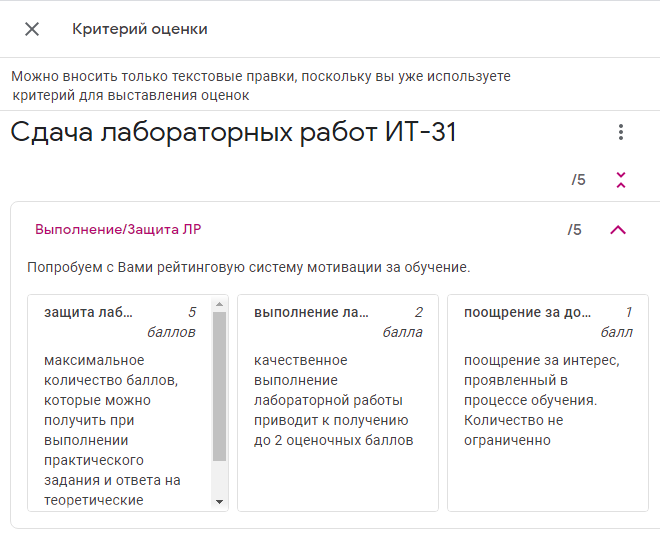
Task: Click the 2 балла score value
Action: 402,322
